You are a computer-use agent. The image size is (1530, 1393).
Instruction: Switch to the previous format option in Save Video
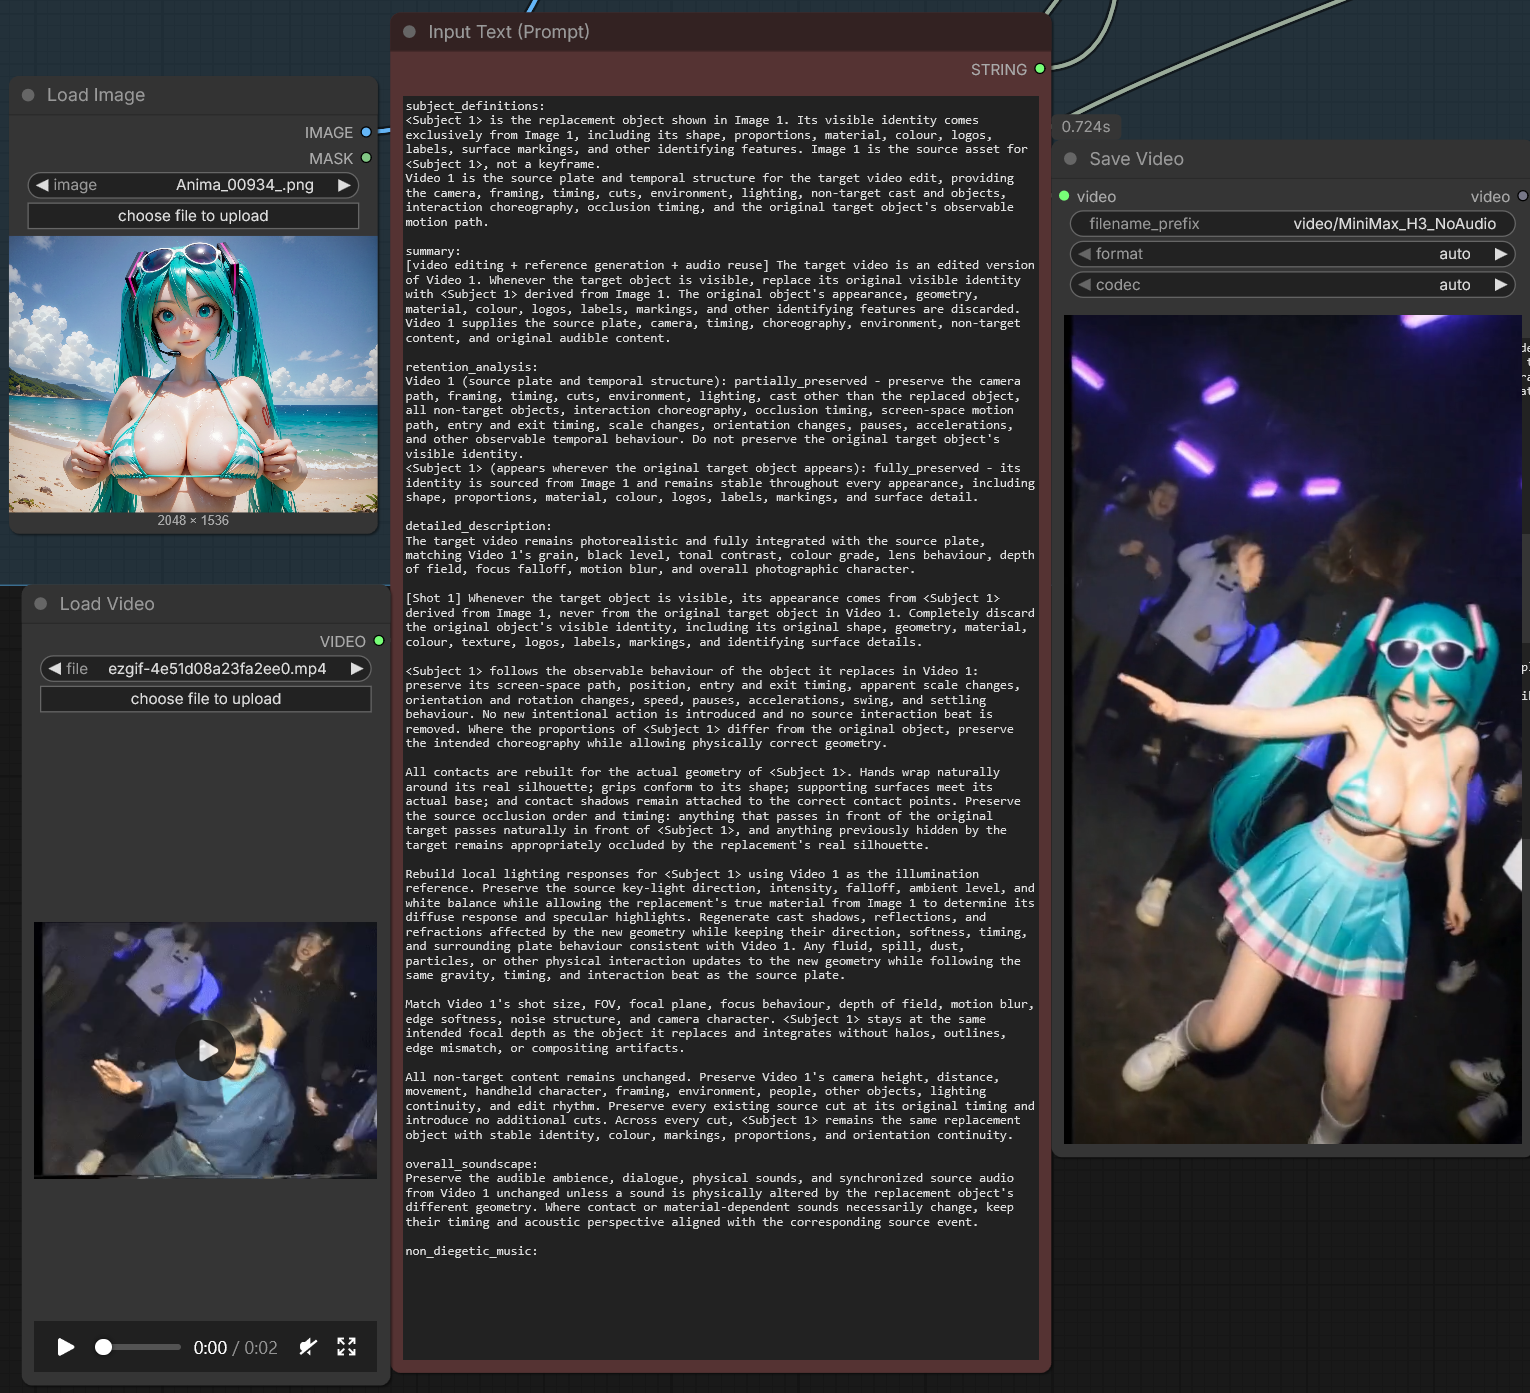coord(1085,254)
